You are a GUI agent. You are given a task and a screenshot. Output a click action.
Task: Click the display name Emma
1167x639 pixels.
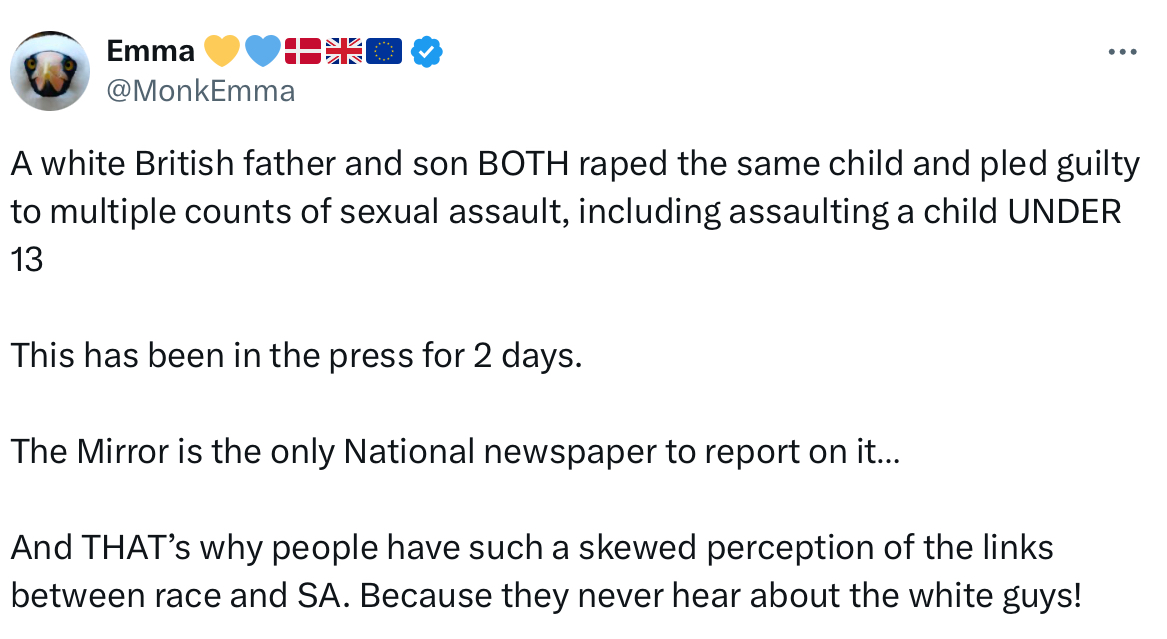(150, 50)
